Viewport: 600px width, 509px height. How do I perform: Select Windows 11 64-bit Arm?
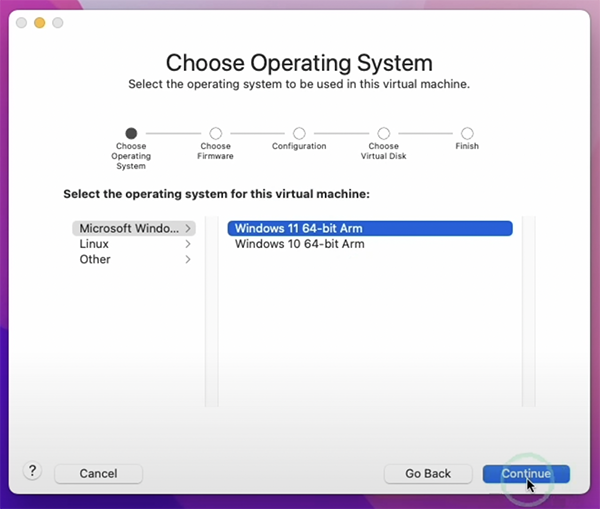point(370,228)
